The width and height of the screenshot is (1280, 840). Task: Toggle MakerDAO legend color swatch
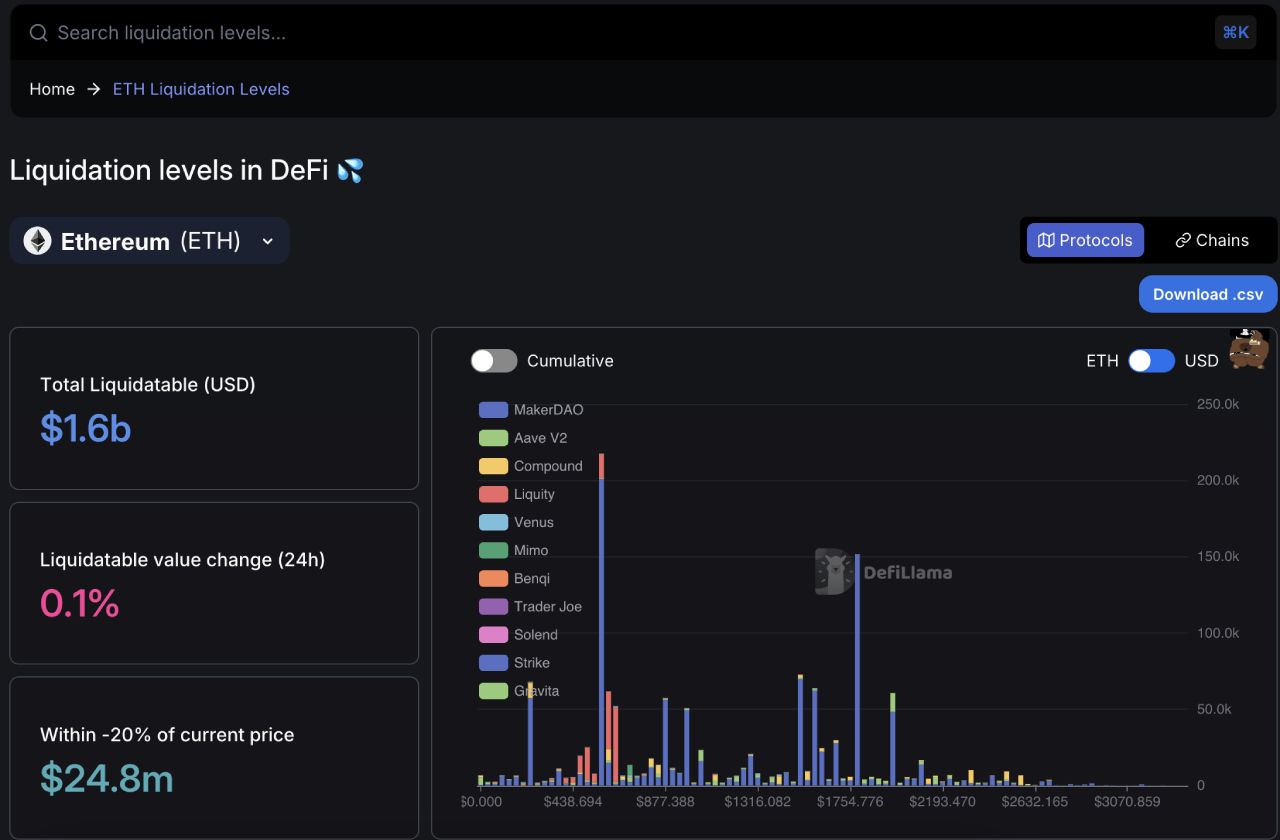click(x=494, y=410)
